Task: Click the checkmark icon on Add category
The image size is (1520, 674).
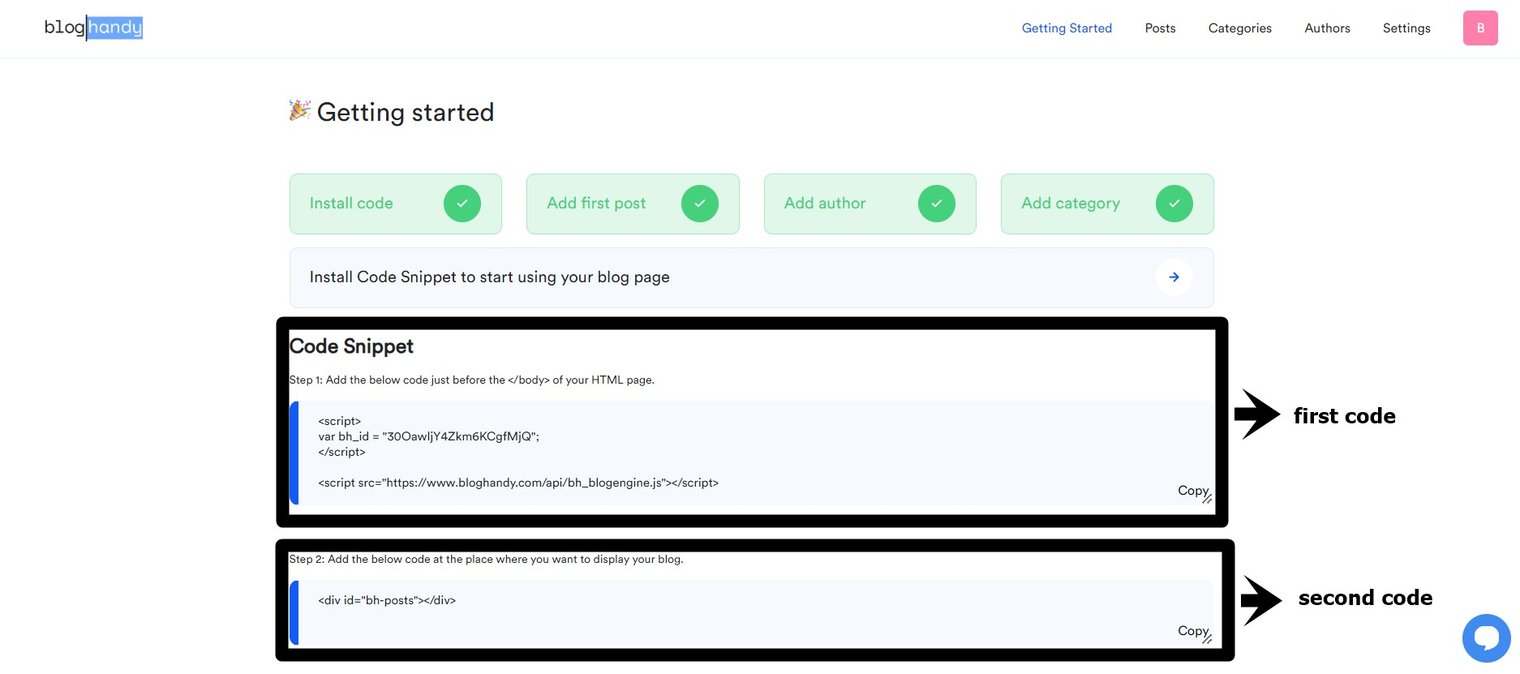Action: point(1174,204)
